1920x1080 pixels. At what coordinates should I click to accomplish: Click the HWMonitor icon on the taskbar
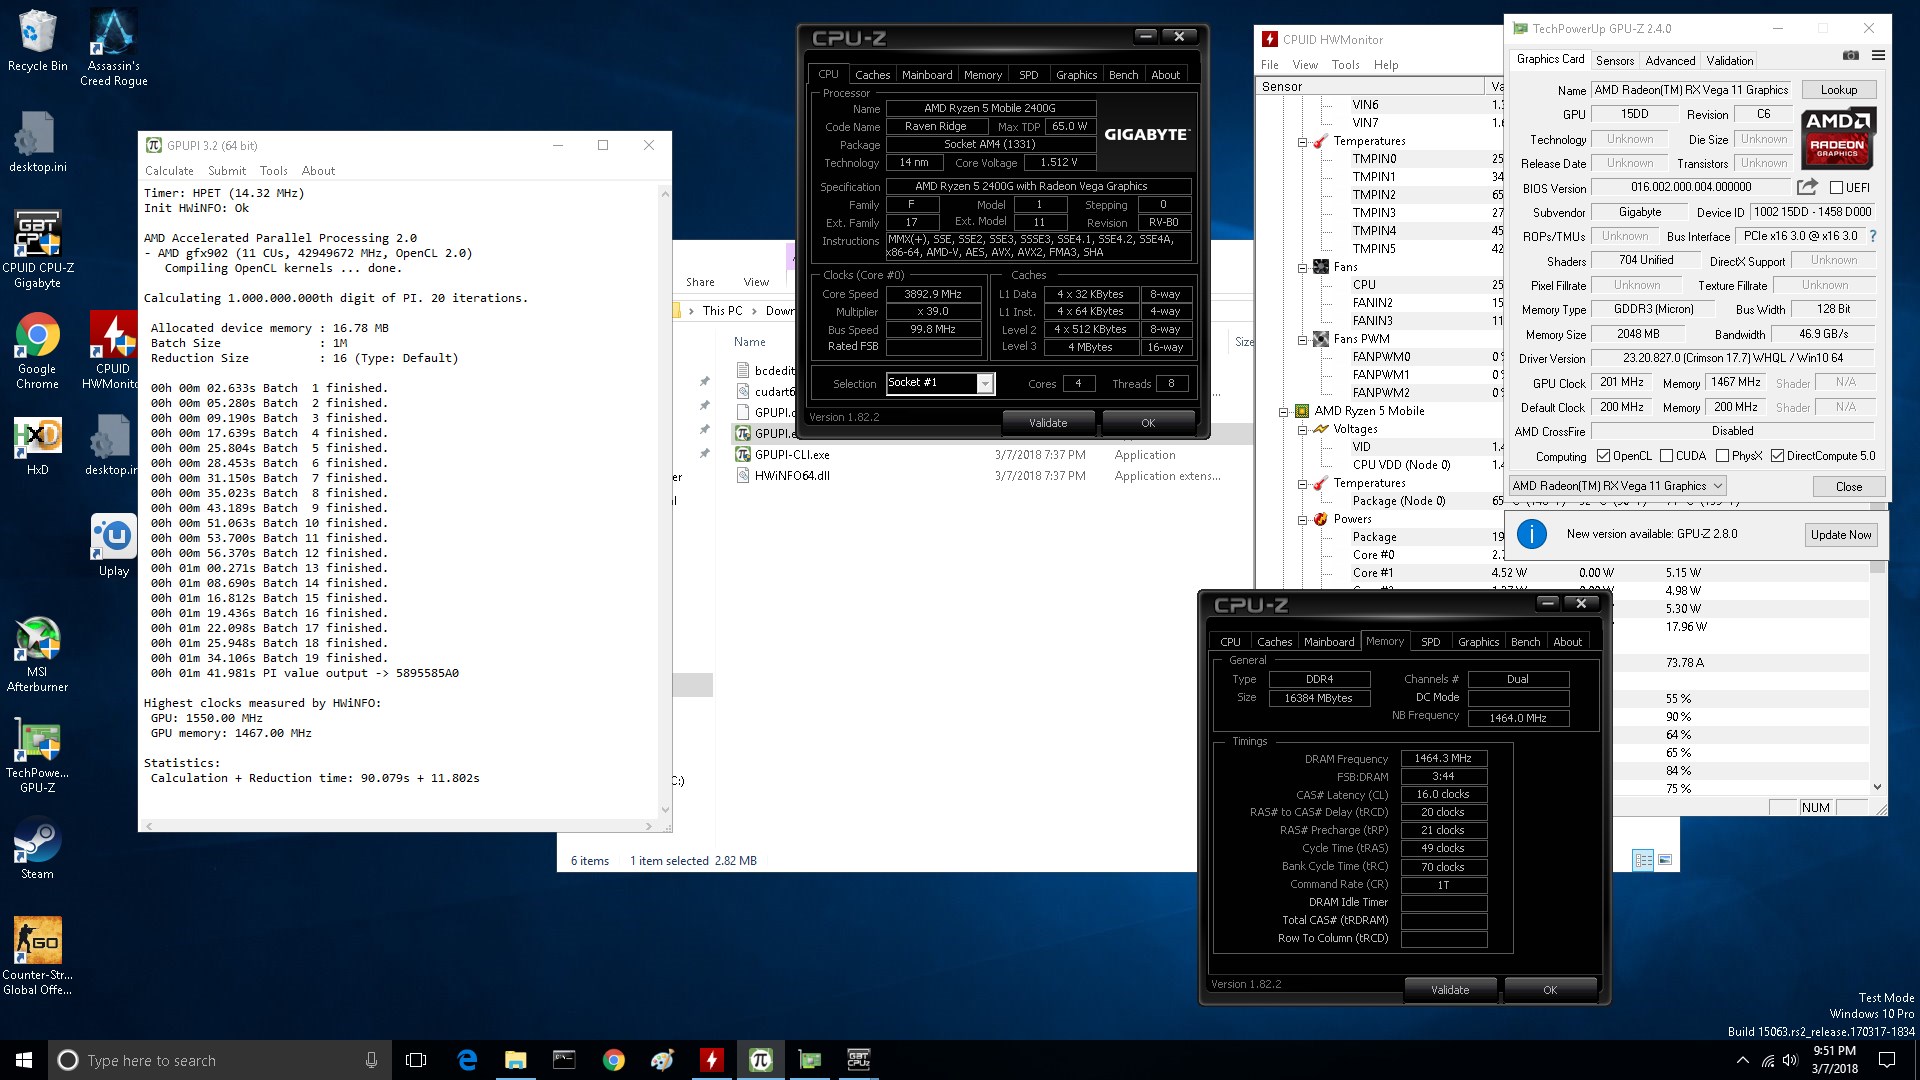click(711, 1060)
